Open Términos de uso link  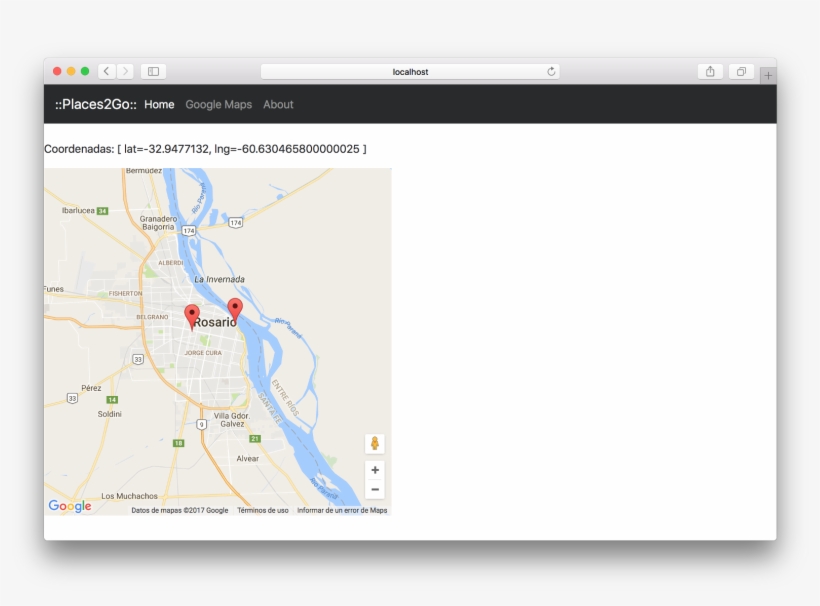click(x=263, y=510)
